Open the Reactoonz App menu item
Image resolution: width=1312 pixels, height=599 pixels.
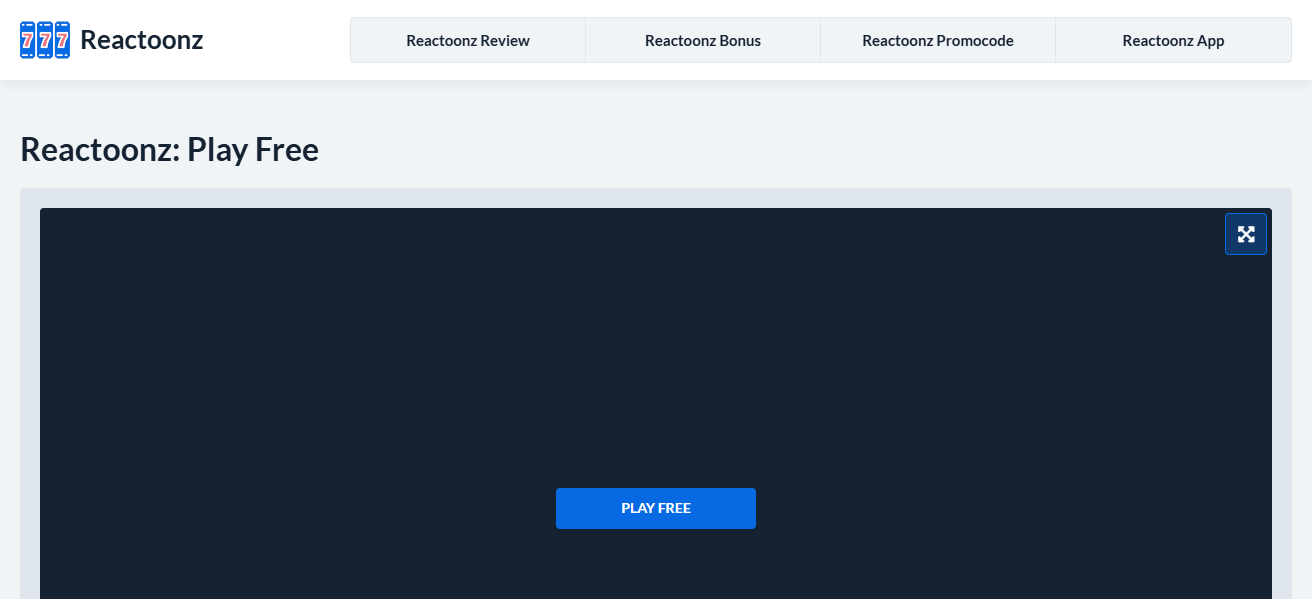[1173, 40]
